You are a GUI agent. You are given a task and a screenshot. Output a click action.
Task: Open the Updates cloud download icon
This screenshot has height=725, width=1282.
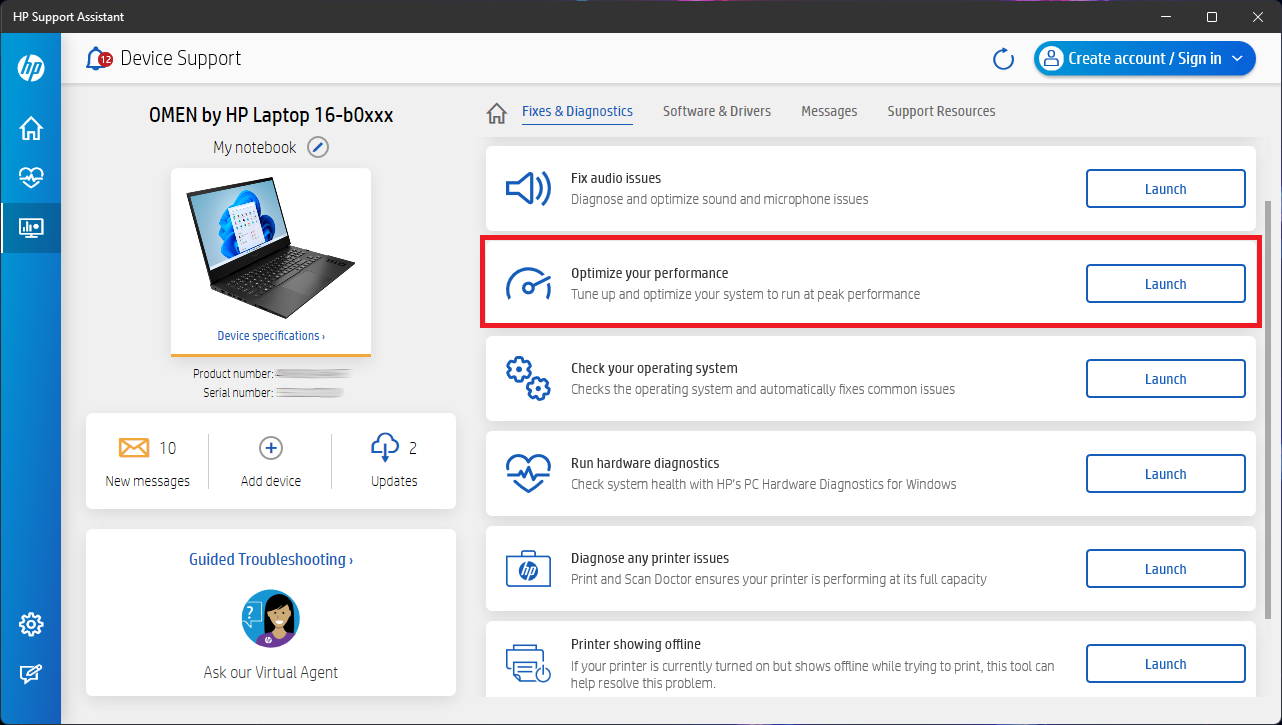coord(385,447)
